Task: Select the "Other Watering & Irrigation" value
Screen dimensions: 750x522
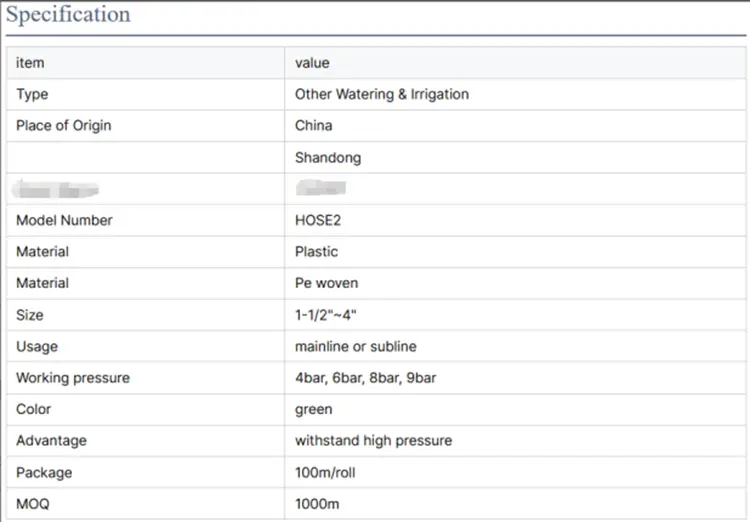Action: tap(382, 94)
